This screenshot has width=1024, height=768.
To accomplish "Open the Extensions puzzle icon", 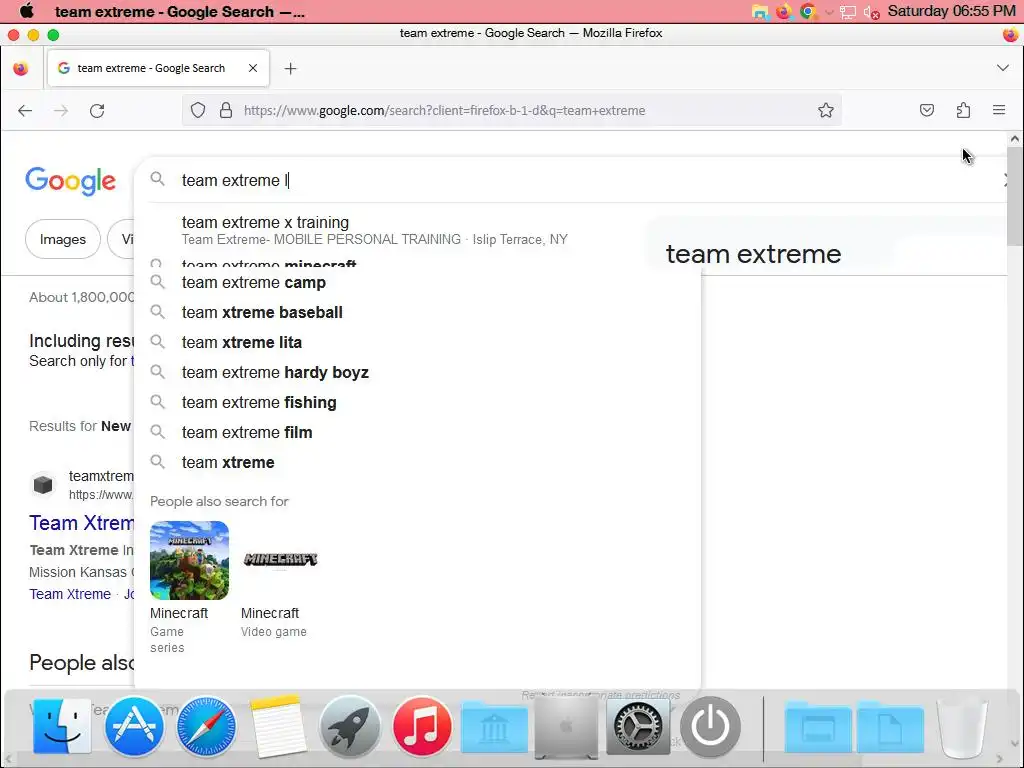I will (x=963, y=110).
